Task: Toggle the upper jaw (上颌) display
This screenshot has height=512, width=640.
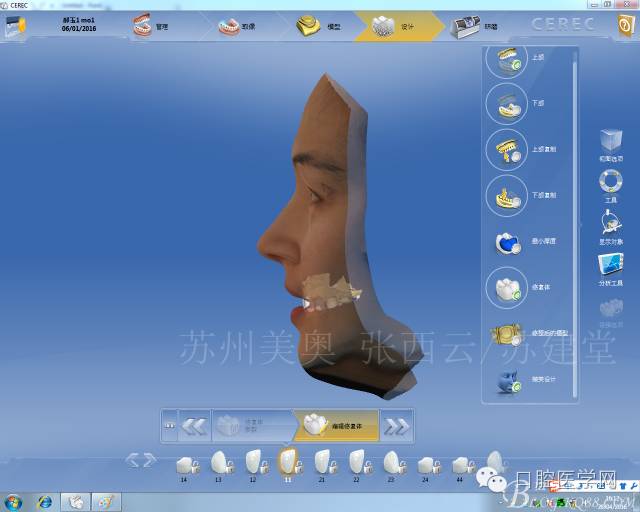Action: (506, 59)
